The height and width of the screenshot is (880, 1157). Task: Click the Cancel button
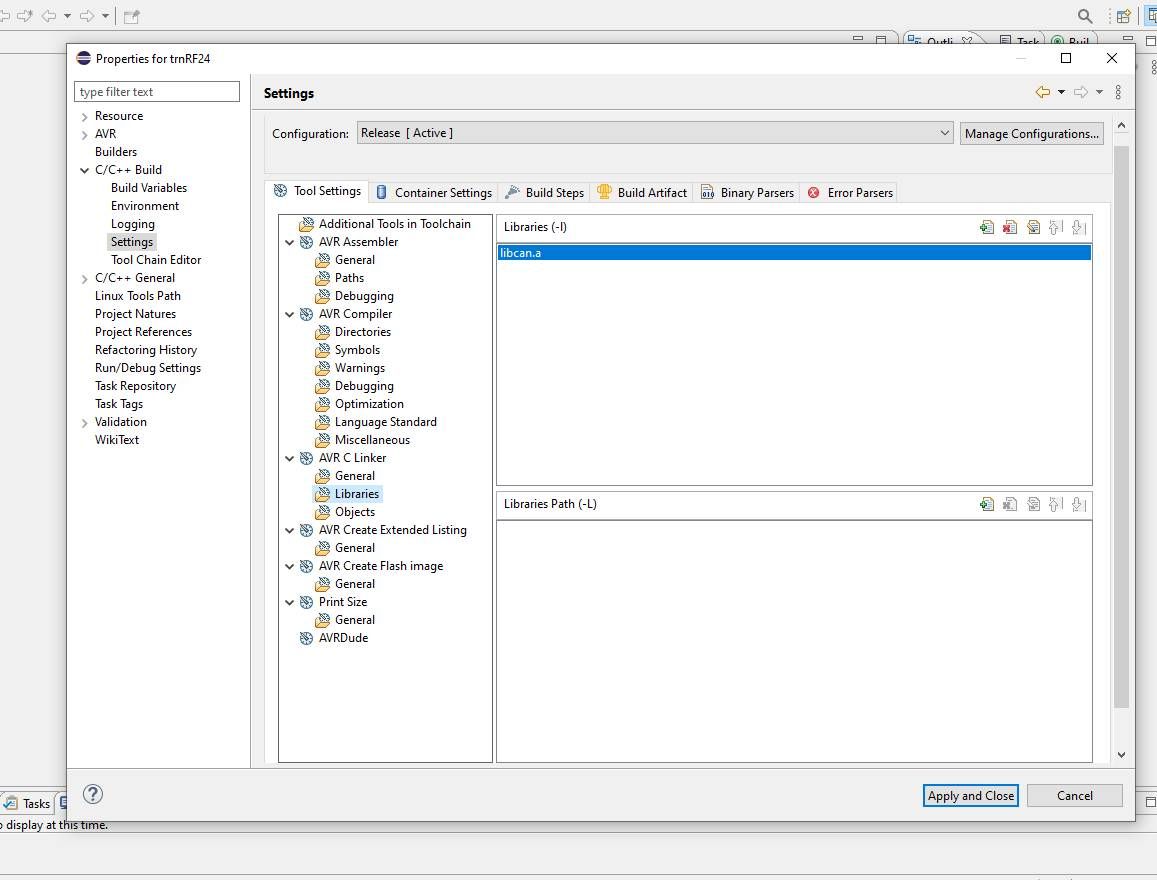click(1074, 795)
